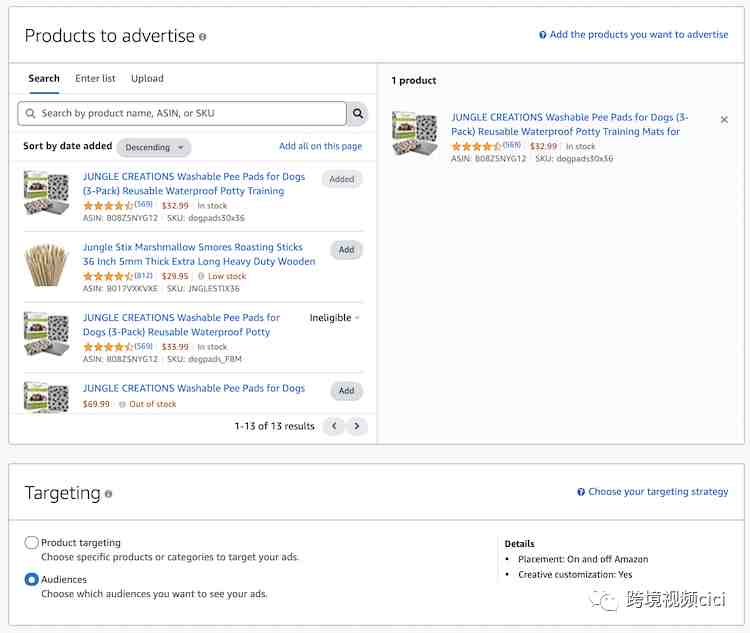This screenshot has width=750, height=633.
Task: Remove selected Jungle Creations product with X
Action: click(724, 120)
